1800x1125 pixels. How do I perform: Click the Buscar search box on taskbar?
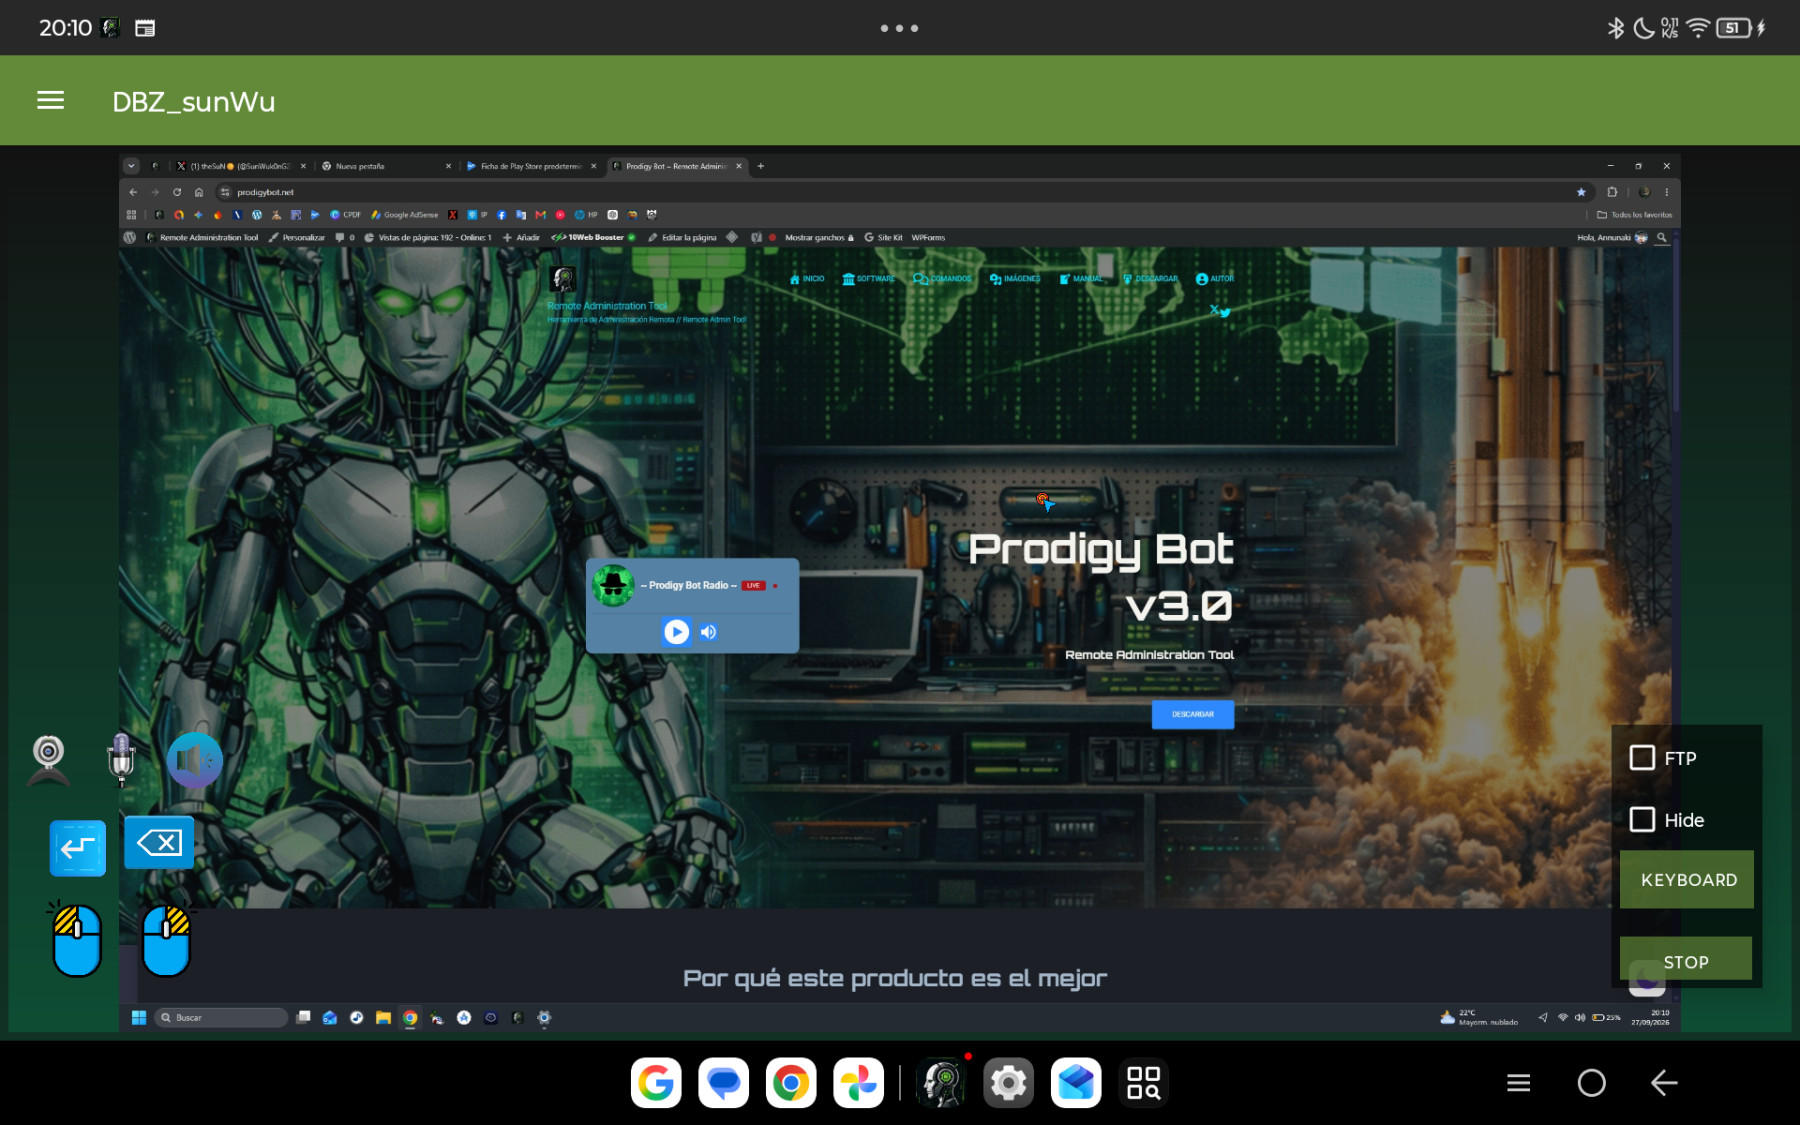click(x=222, y=1018)
